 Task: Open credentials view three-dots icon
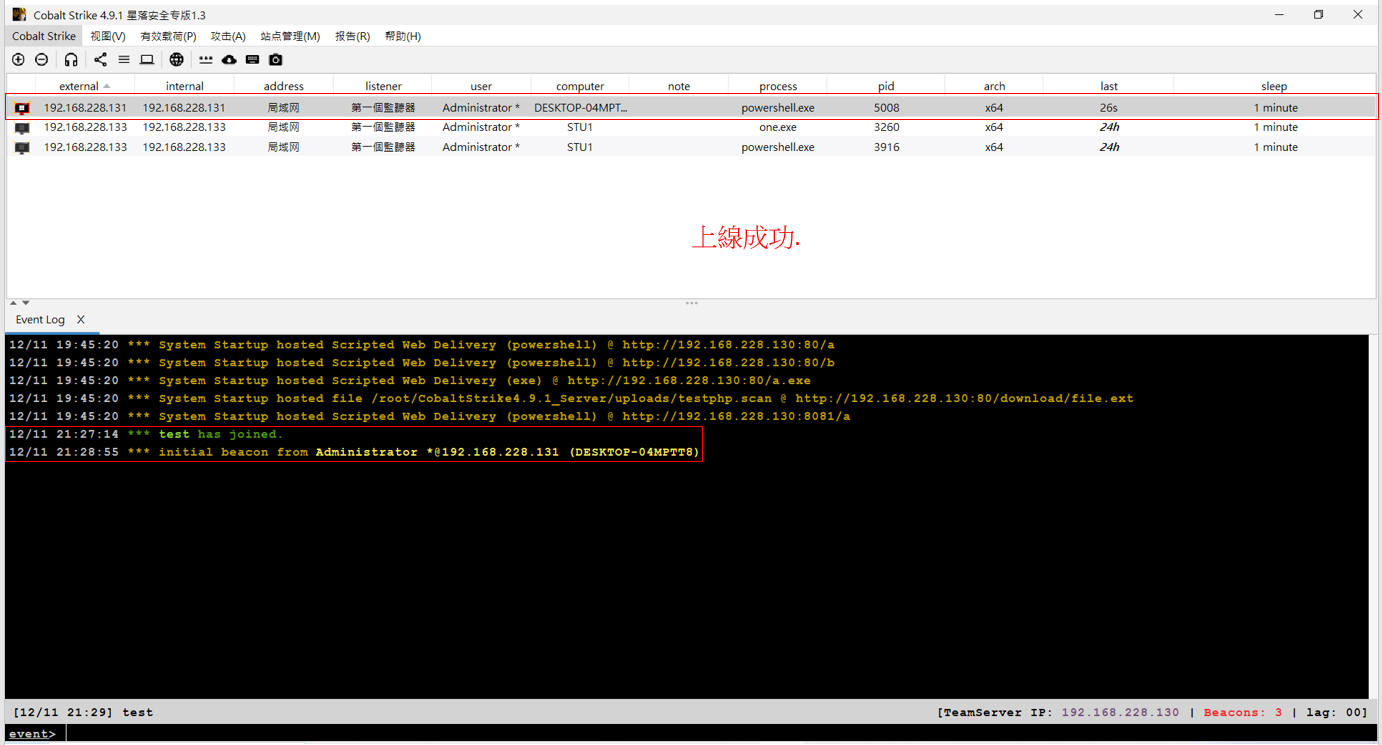point(206,60)
